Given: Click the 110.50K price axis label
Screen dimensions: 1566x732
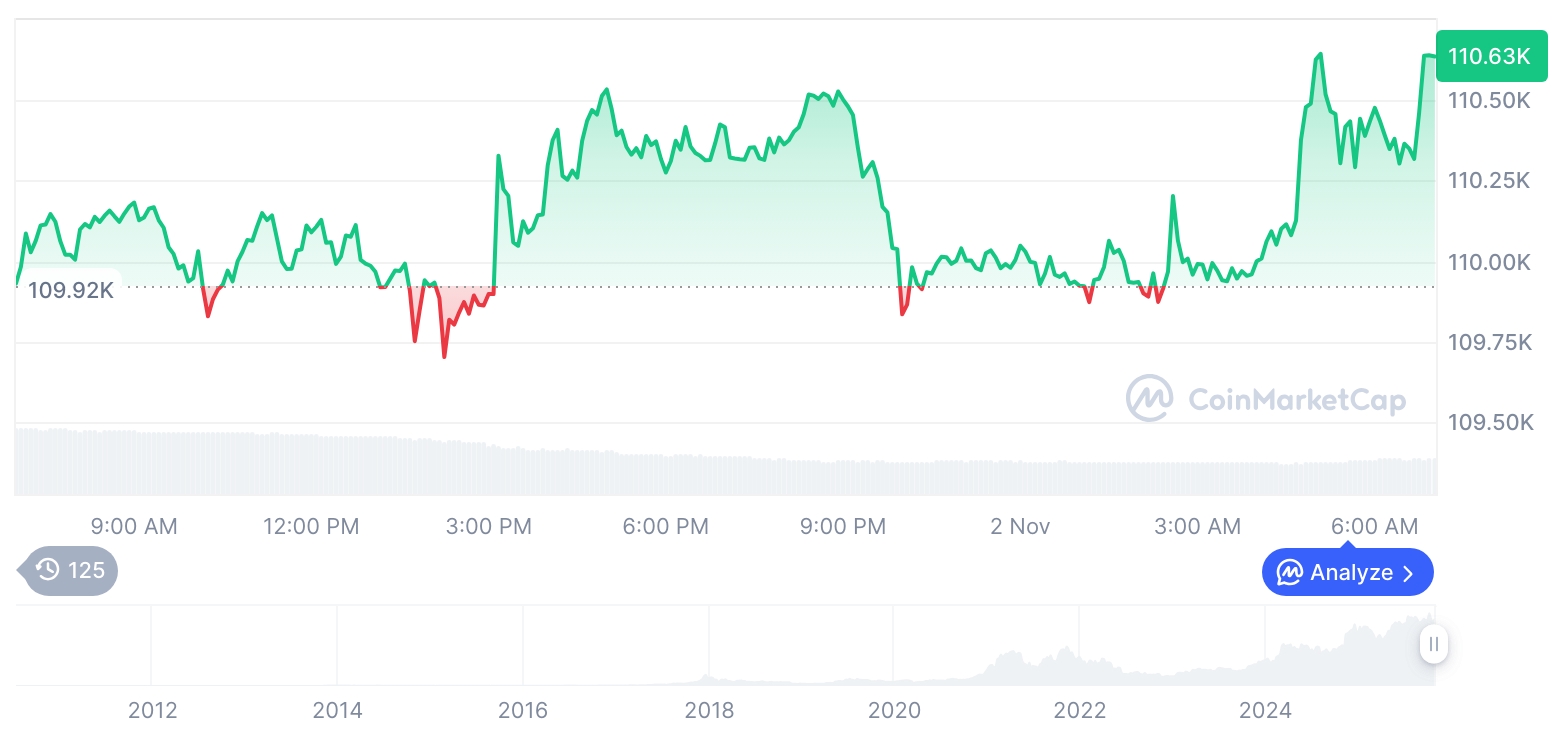Looking at the screenshot, I should pyautogui.click(x=1490, y=101).
